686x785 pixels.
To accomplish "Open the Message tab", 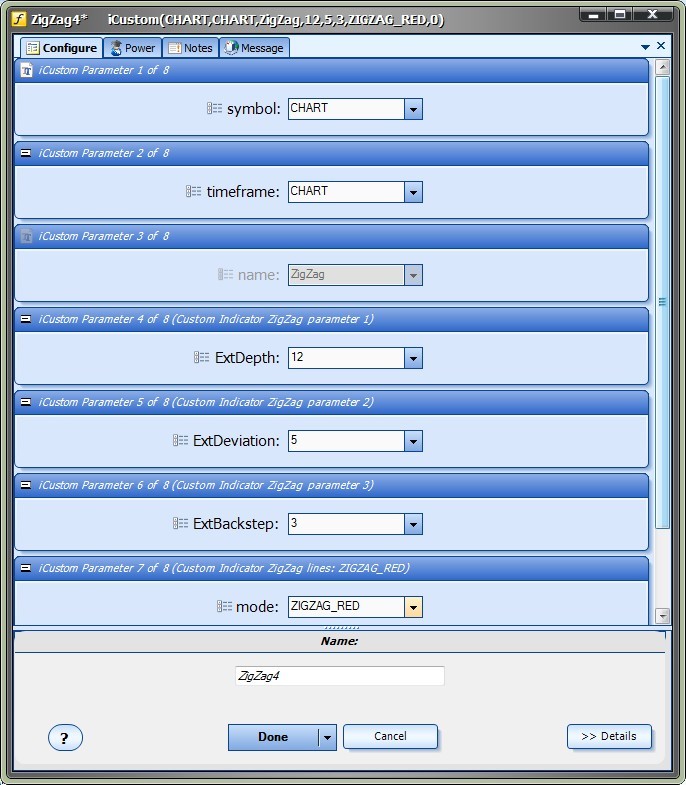I will (254, 48).
